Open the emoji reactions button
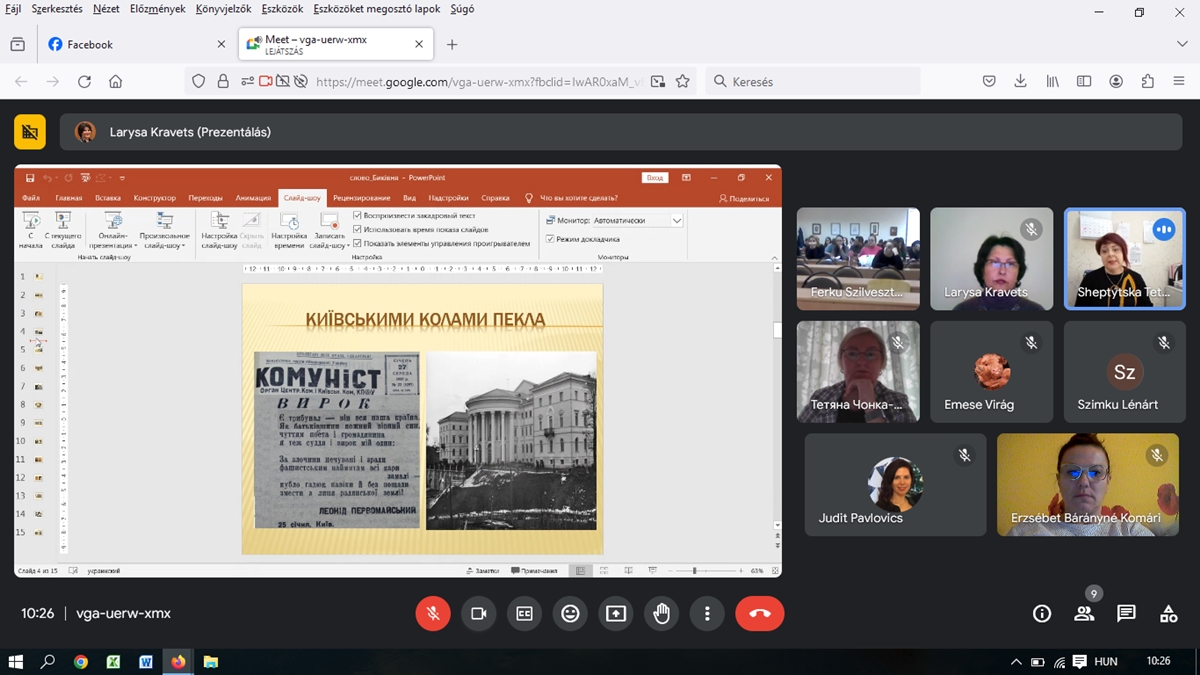The width and height of the screenshot is (1200, 675). click(x=570, y=614)
